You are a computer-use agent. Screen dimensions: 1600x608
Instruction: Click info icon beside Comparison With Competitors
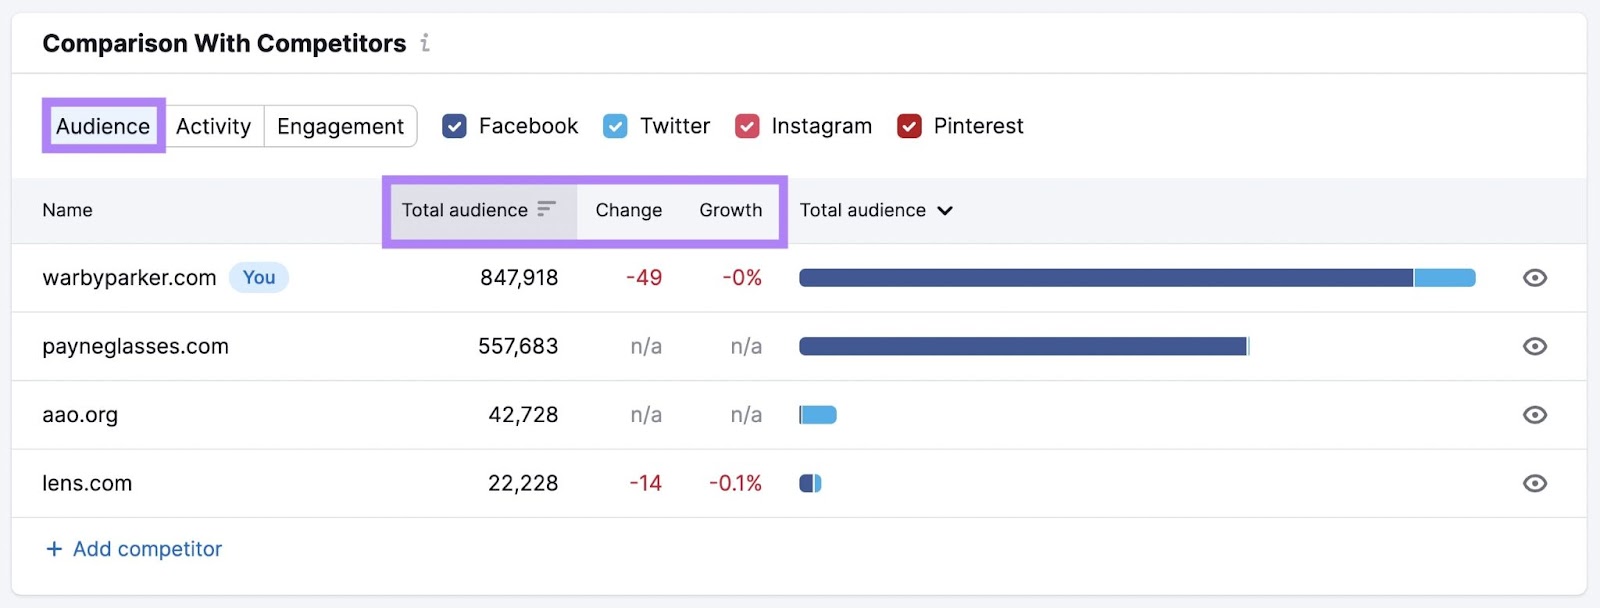[x=425, y=43]
